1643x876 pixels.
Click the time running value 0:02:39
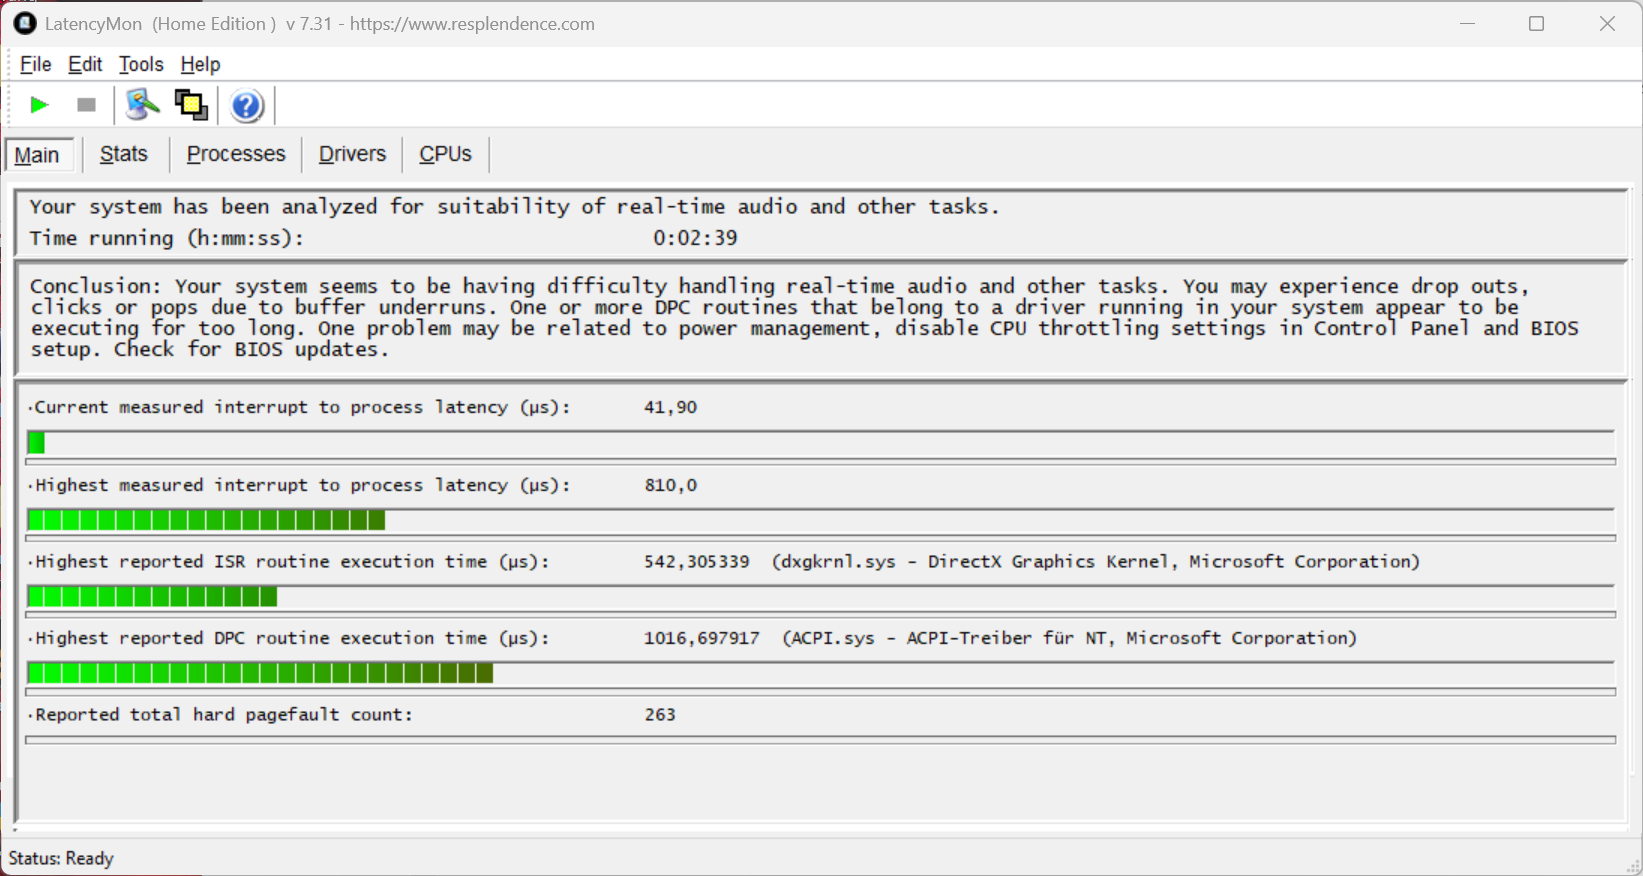coord(695,238)
